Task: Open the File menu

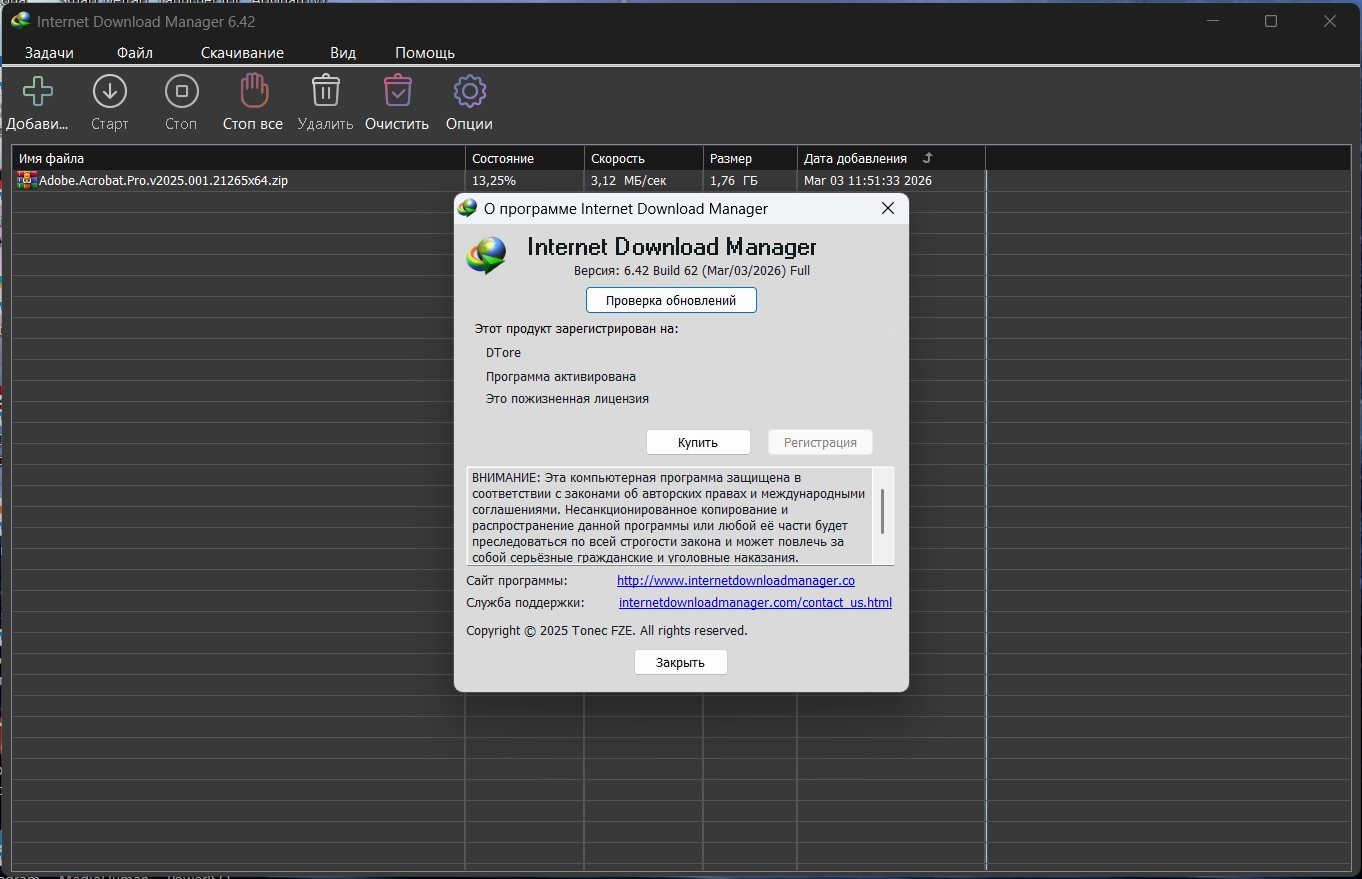Action: pyautogui.click(x=135, y=53)
